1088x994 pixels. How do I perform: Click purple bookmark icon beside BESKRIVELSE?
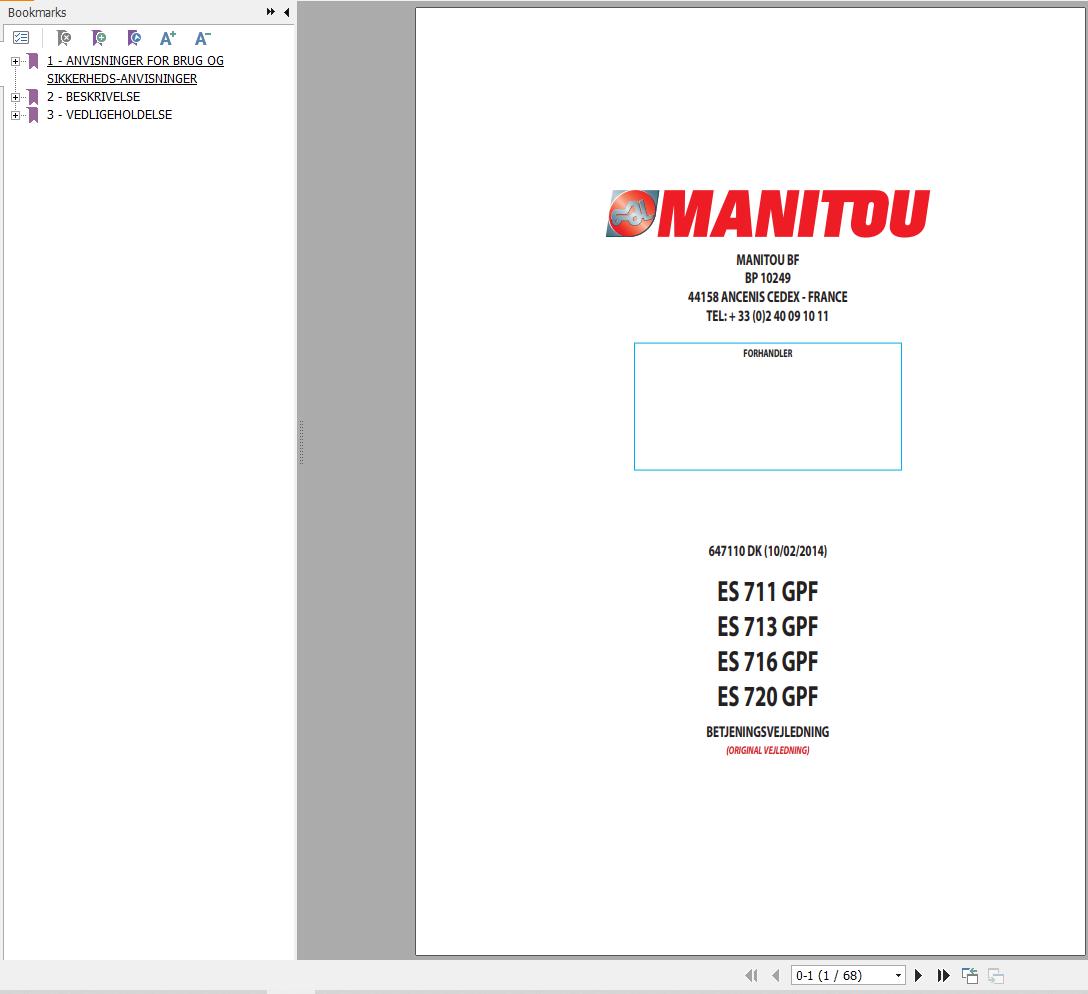click(33, 96)
